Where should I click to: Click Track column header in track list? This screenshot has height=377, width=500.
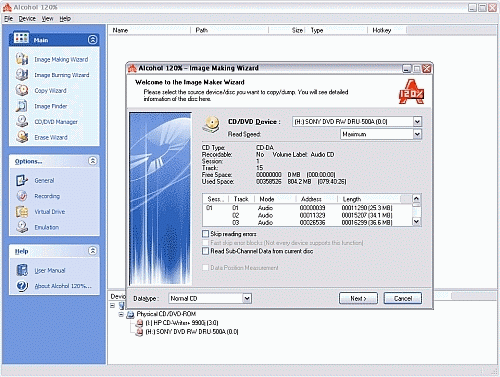(x=241, y=199)
